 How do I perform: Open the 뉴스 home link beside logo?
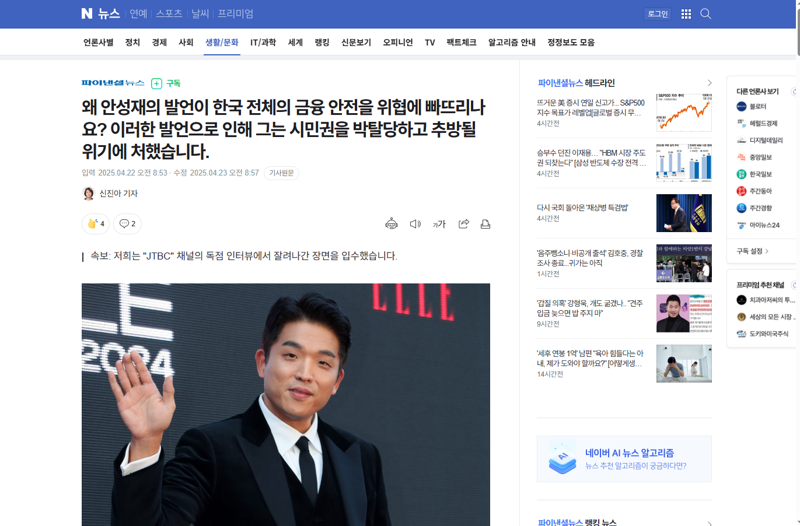108,14
